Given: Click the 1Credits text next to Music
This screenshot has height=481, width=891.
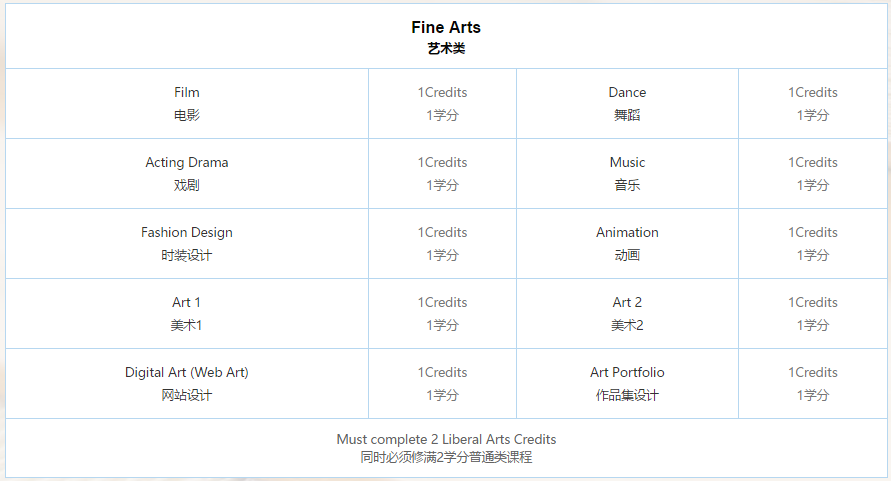Looking at the screenshot, I should click(x=813, y=163).
